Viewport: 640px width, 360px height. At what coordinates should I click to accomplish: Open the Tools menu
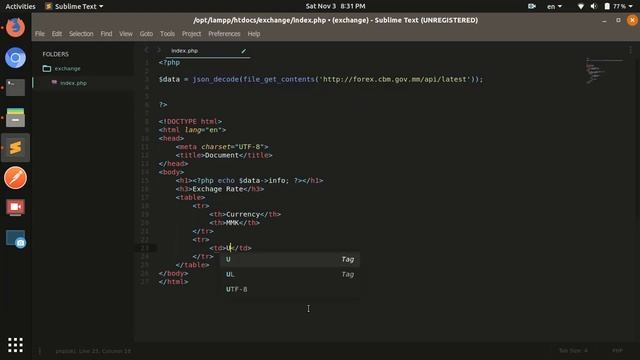point(167,34)
